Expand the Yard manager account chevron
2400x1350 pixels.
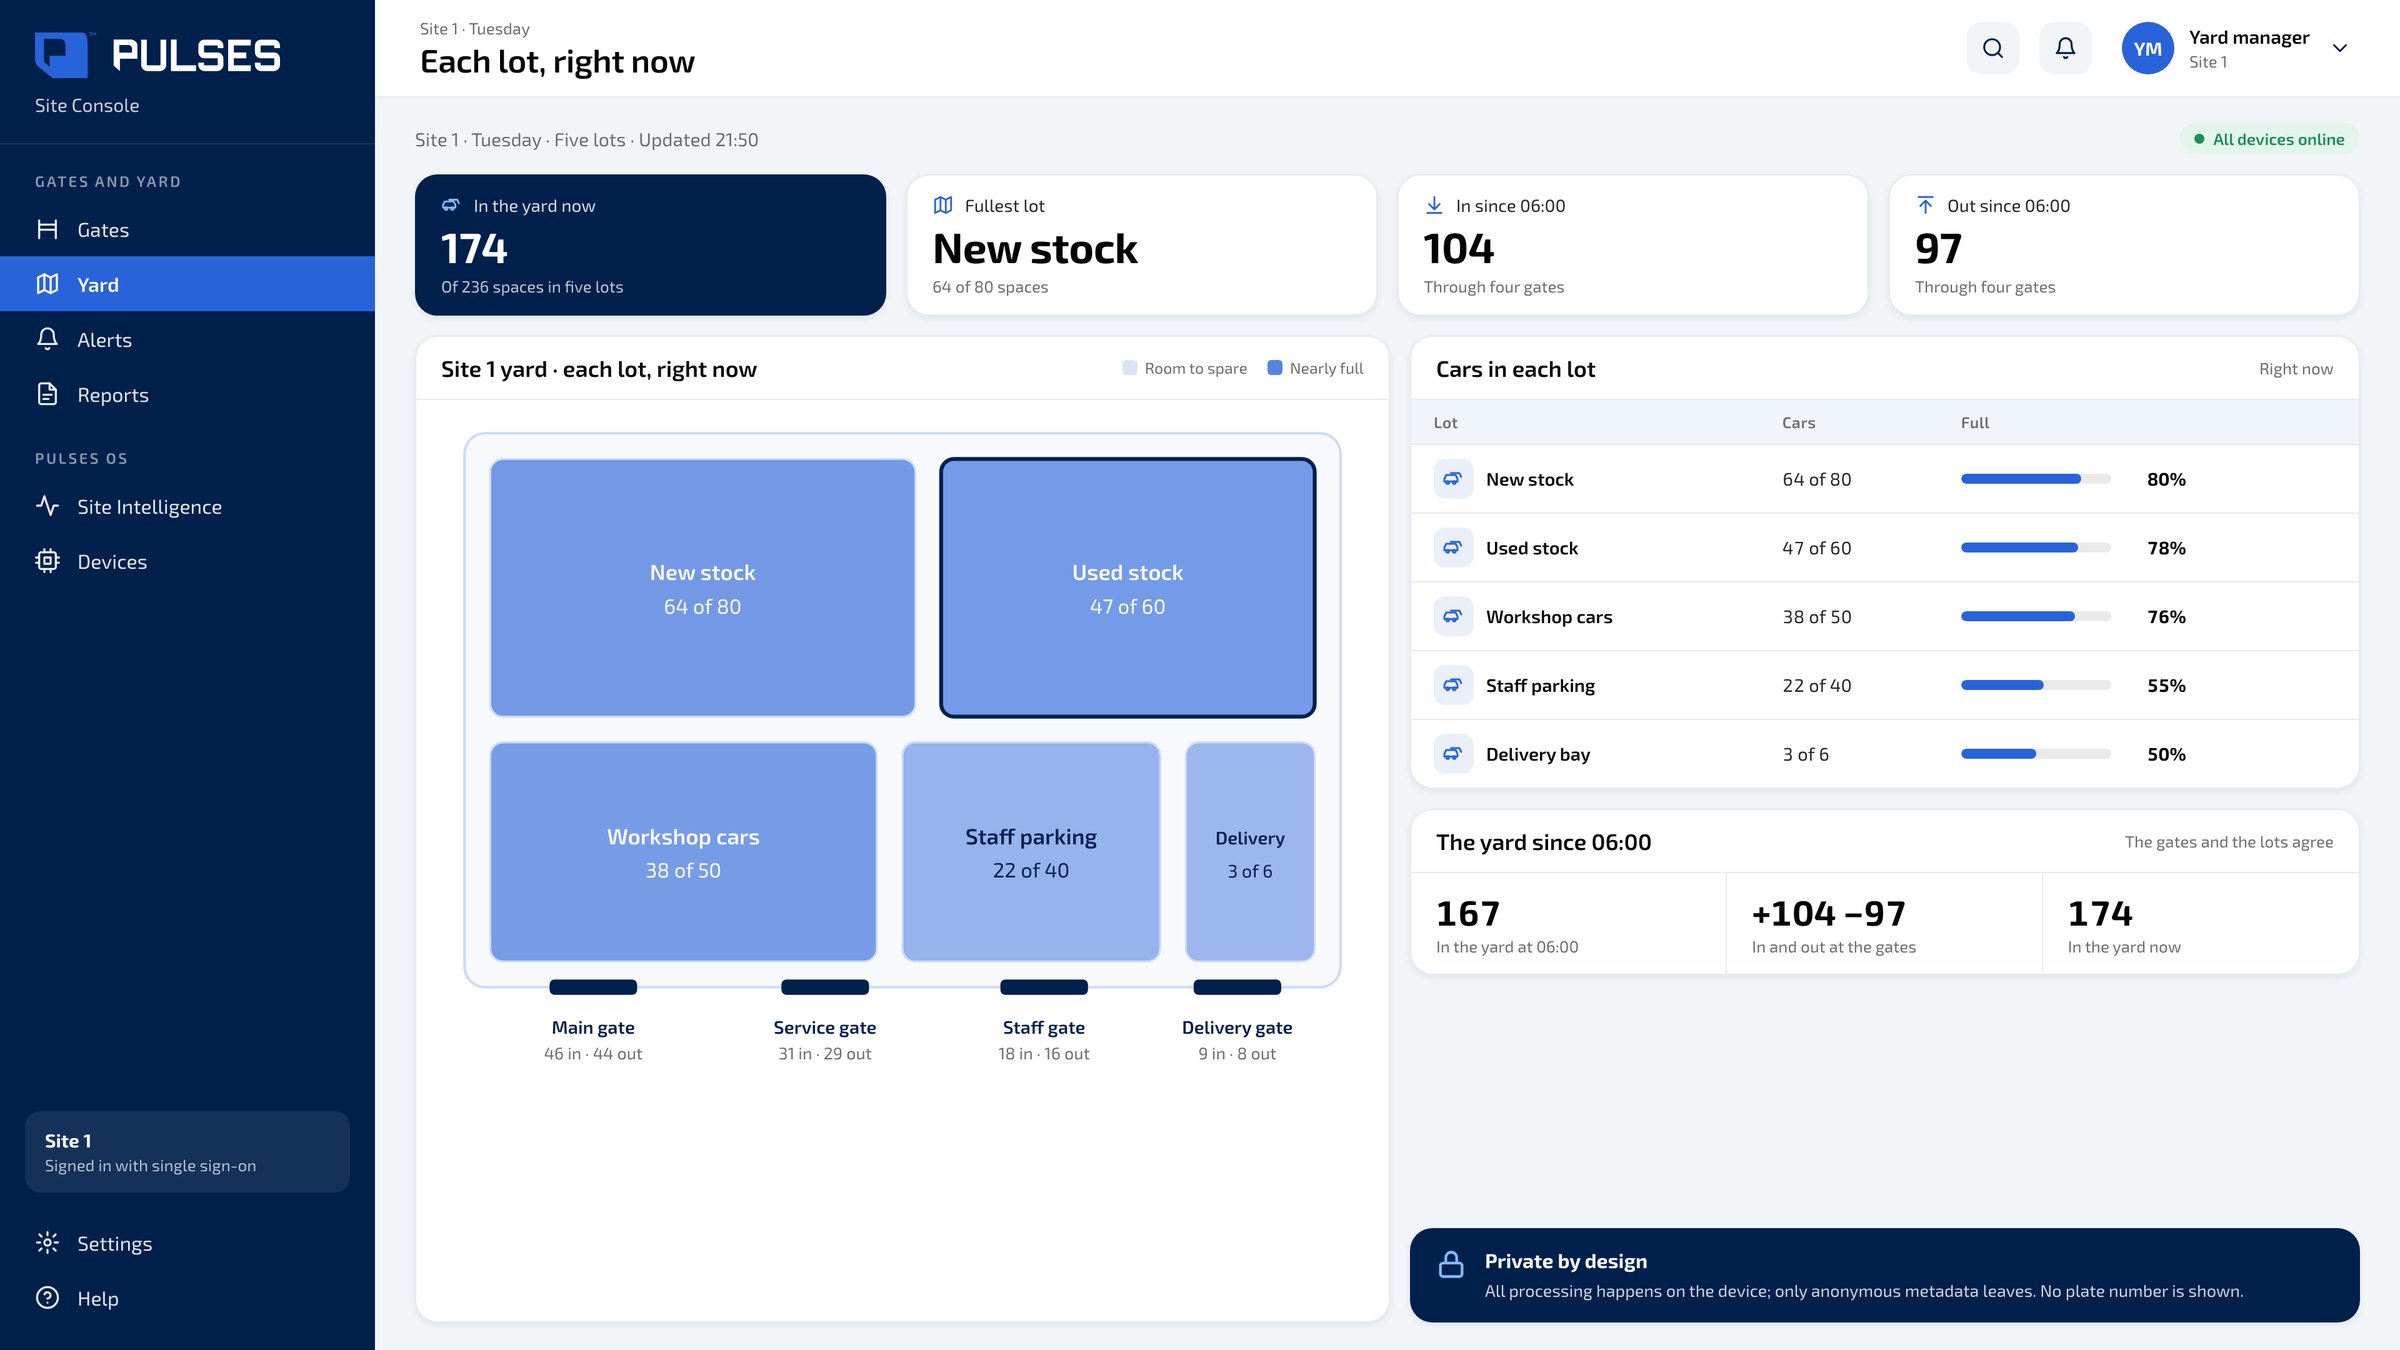click(2339, 48)
